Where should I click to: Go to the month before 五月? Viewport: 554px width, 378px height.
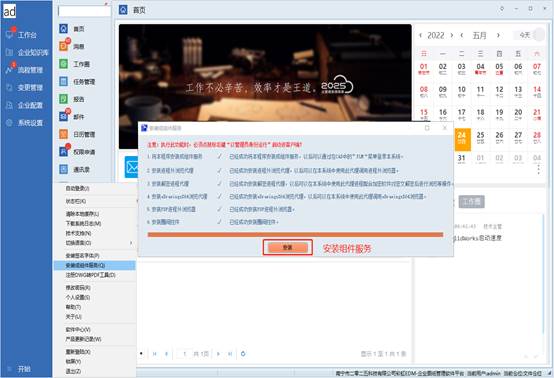click(x=462, y=35)
